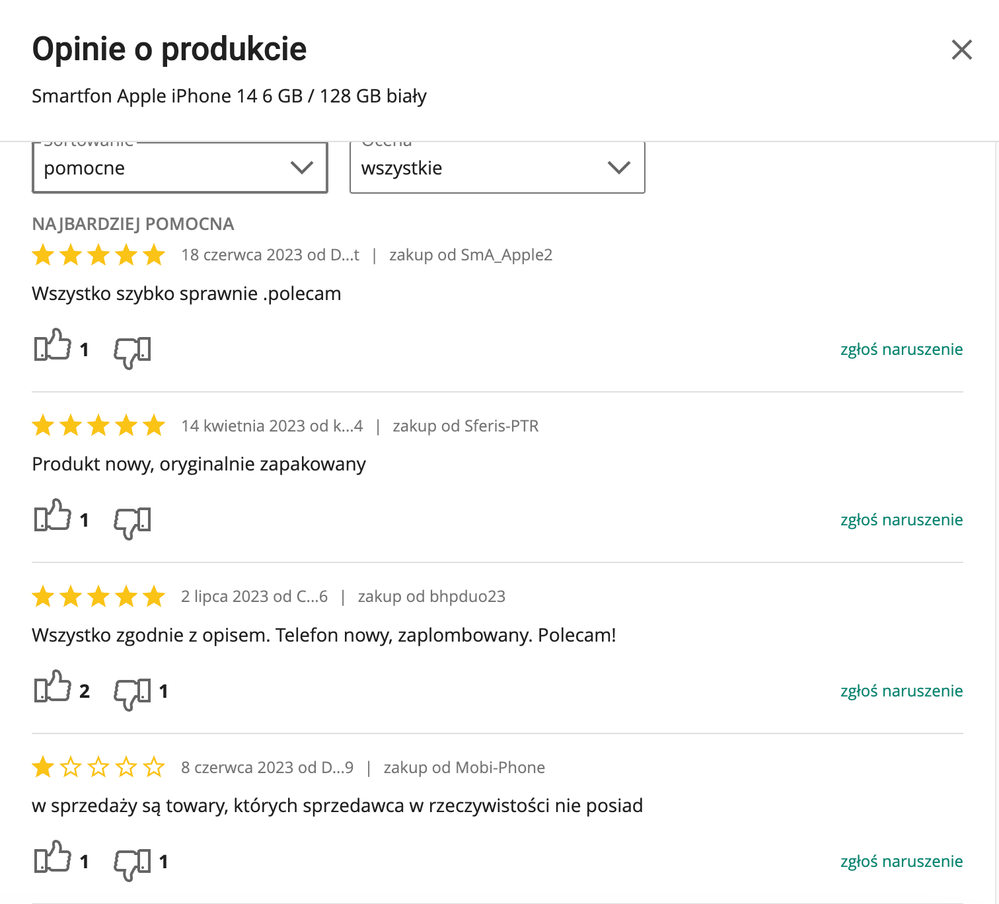Like the "Wszystko szybko sprawnie" review
The height and width of the screenshot is (904, 999).
(x=52, y=345)
